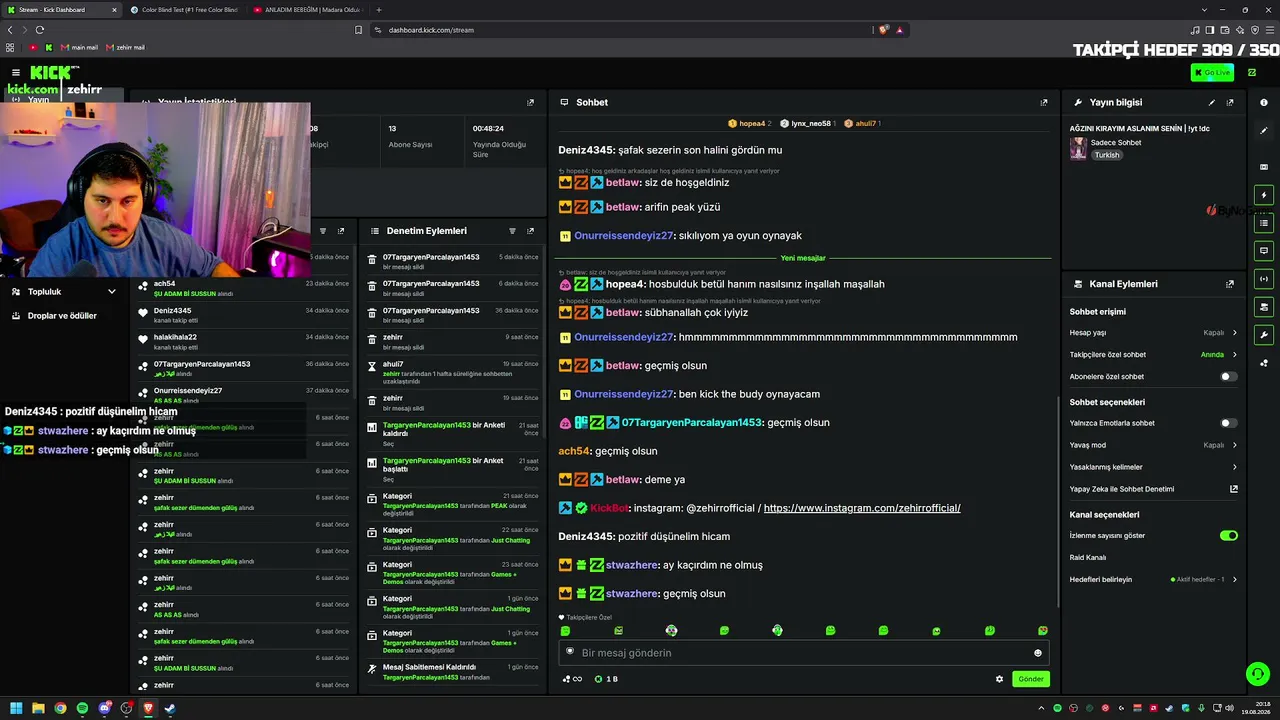Image resolution: width=1280 pixels, height=720 pixels.
Task: Open the green support chat bubble
Action: click(x=1258, y=674)
